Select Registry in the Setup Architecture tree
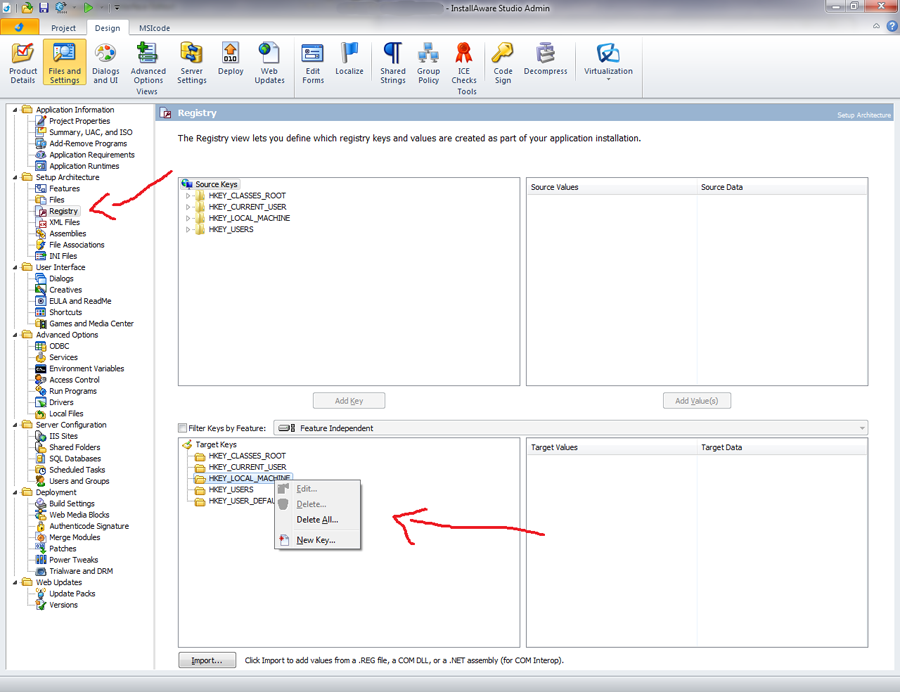 pyautogui.click(x=63, y=211)
